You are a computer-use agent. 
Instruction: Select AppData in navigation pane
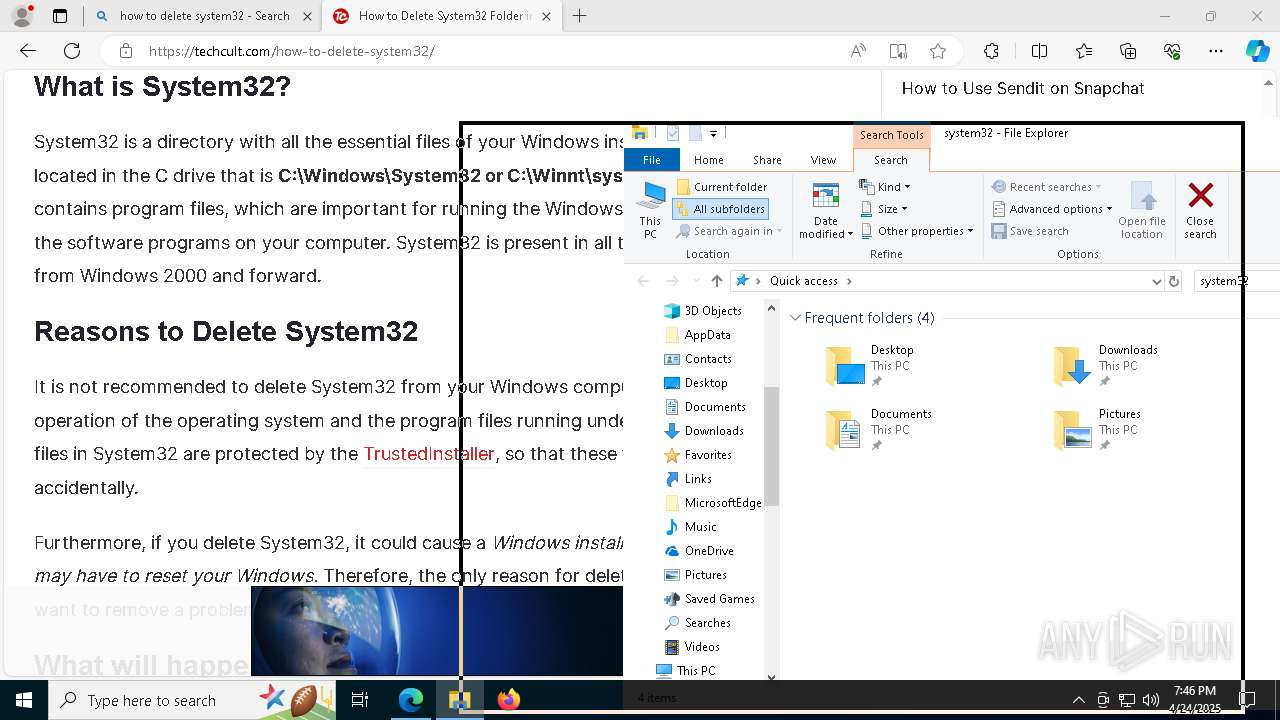coord(698,335)
